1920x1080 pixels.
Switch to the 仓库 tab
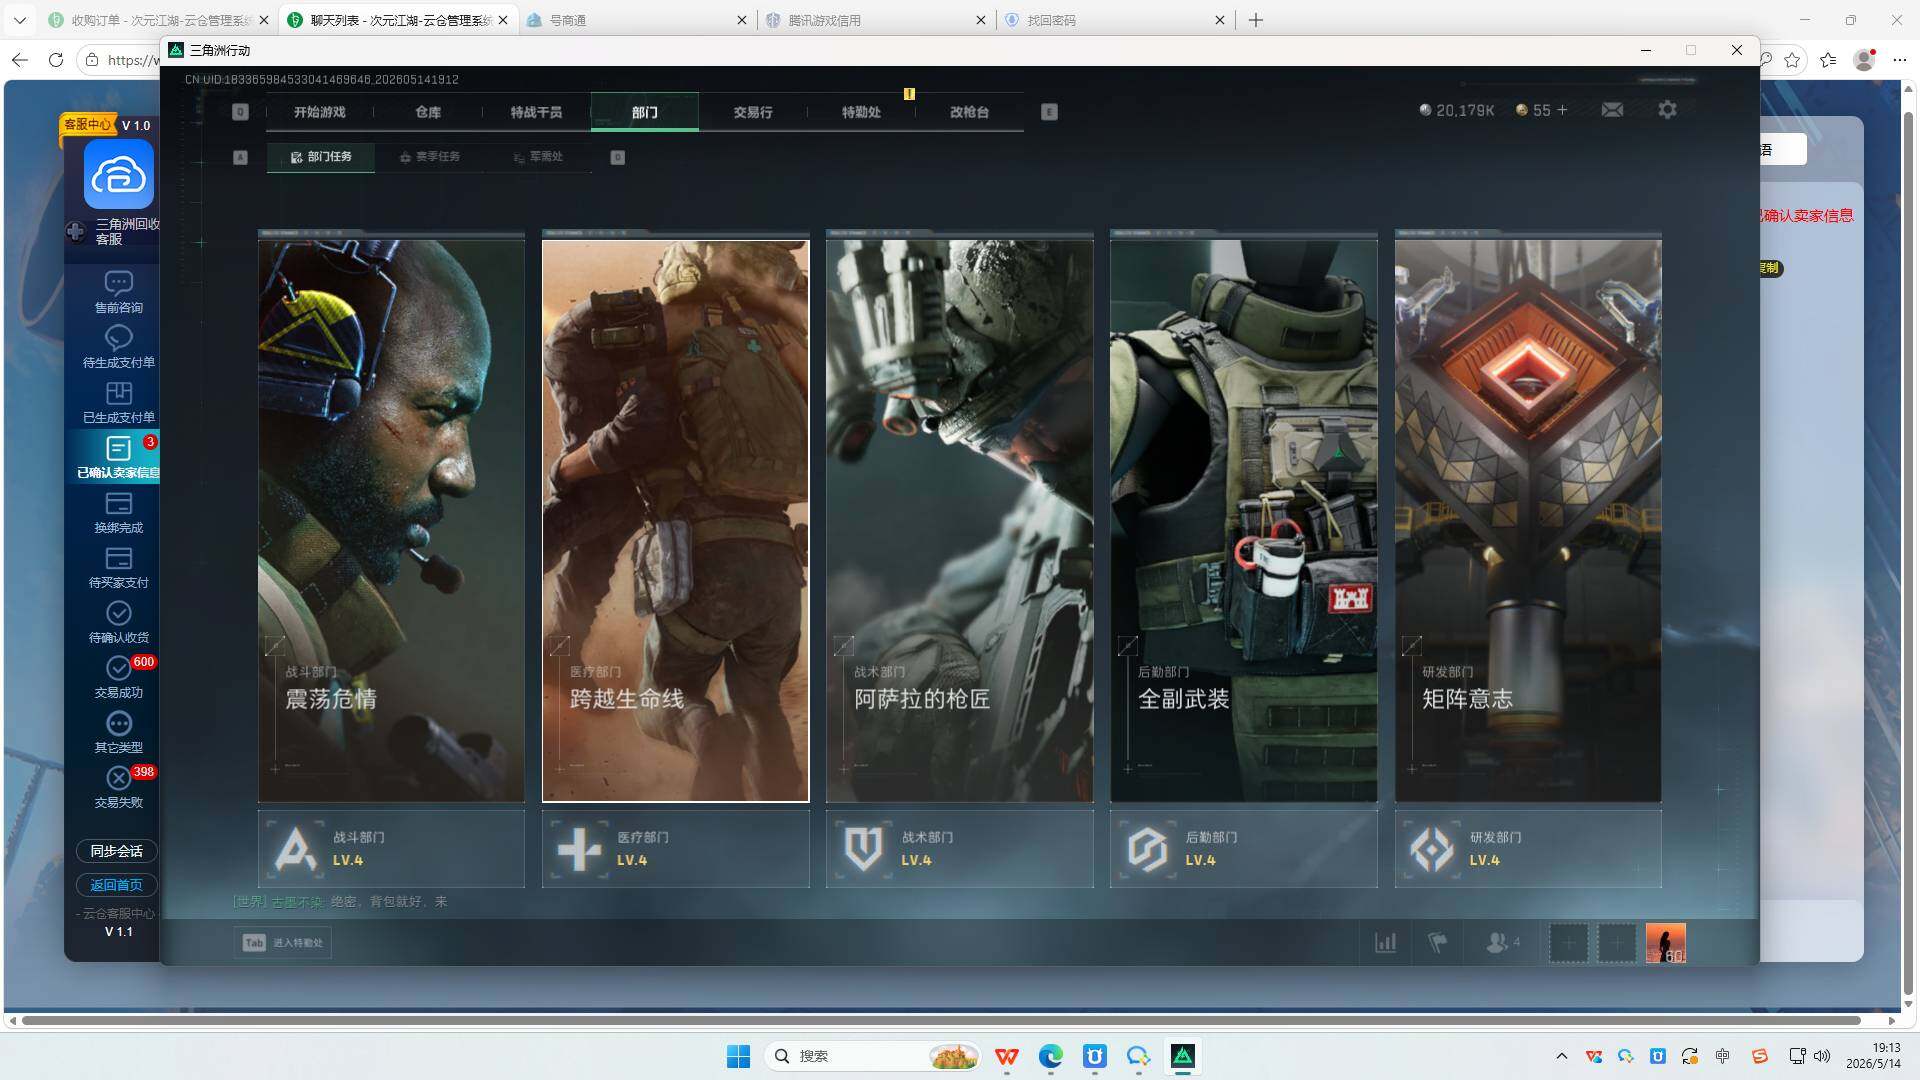coord(428,112)
